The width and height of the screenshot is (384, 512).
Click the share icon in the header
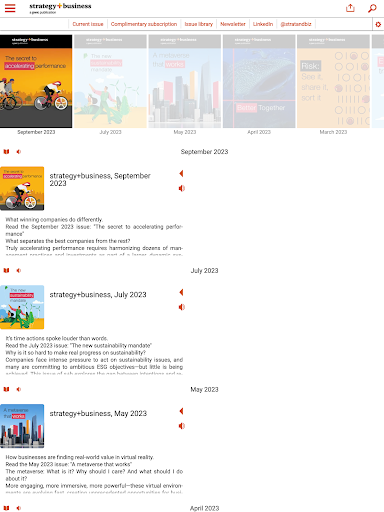(350, 8)
